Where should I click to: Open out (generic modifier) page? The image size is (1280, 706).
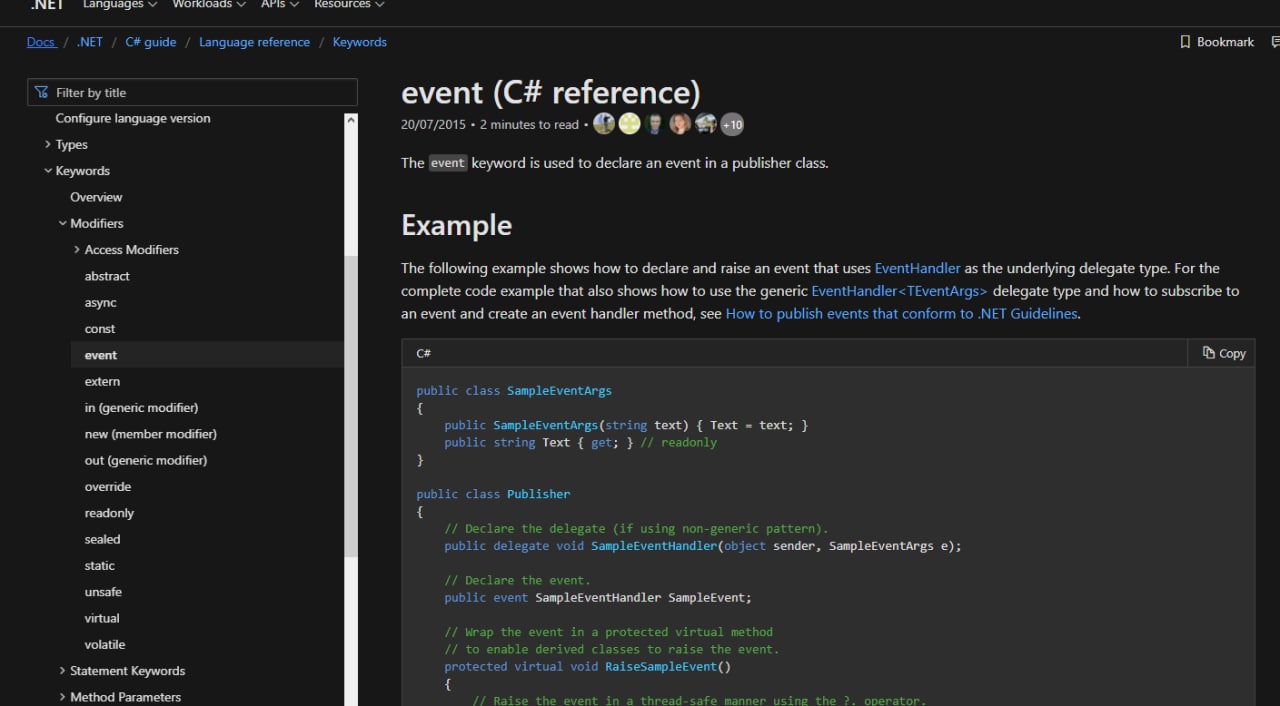(x=146, y=460)
